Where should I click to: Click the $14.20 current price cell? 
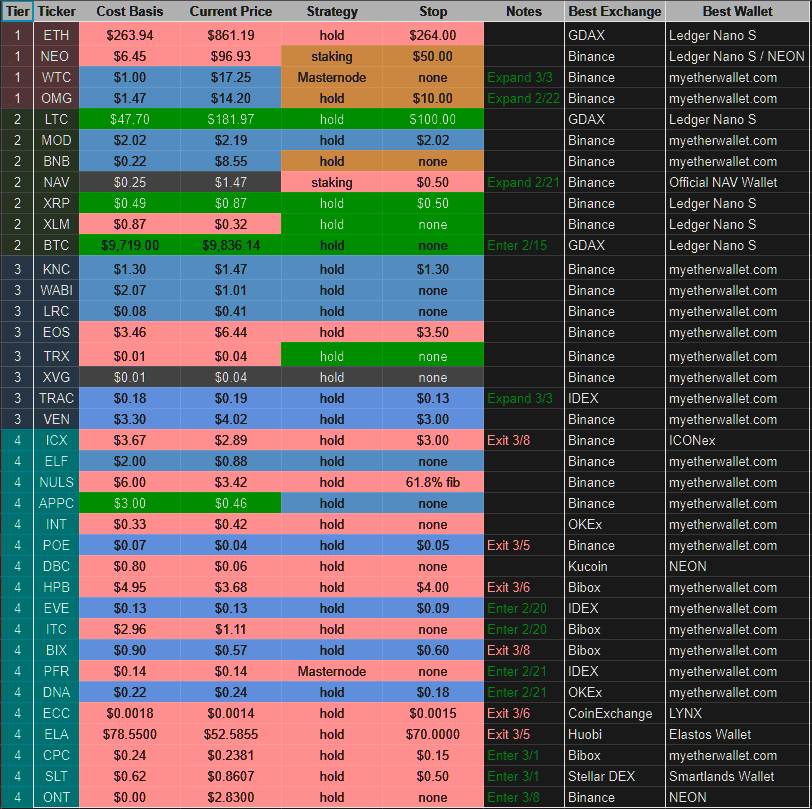pyautogui.click(x=230, y=98)
